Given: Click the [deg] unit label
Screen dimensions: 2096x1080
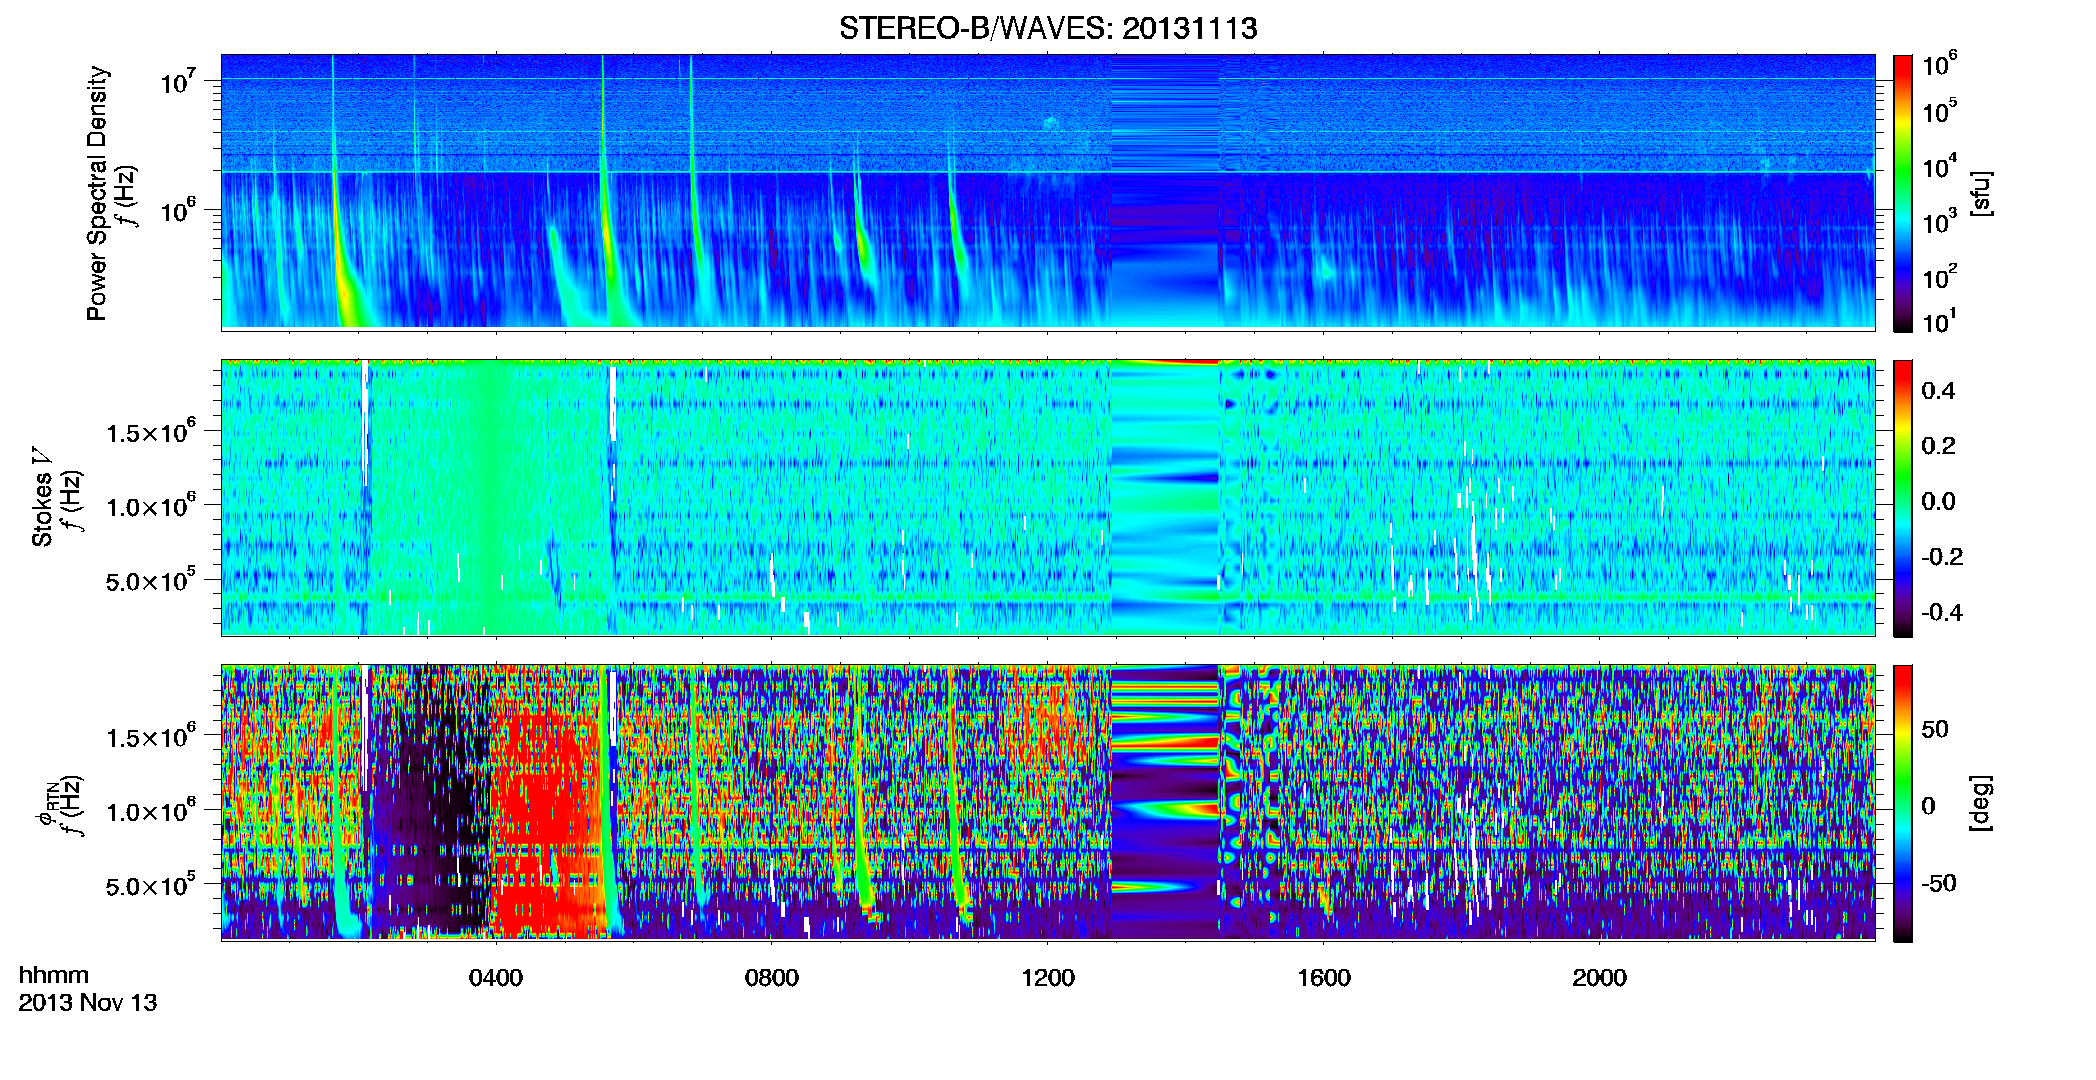Looking at the screenshot, I should point(1981,803).
